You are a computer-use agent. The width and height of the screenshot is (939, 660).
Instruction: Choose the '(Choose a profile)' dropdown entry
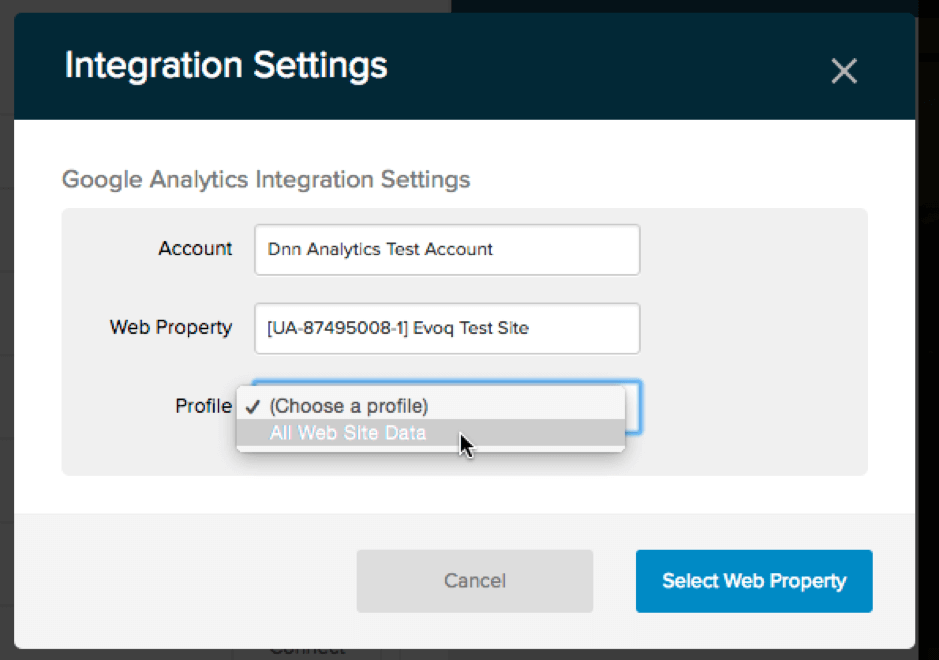[431, 405]
